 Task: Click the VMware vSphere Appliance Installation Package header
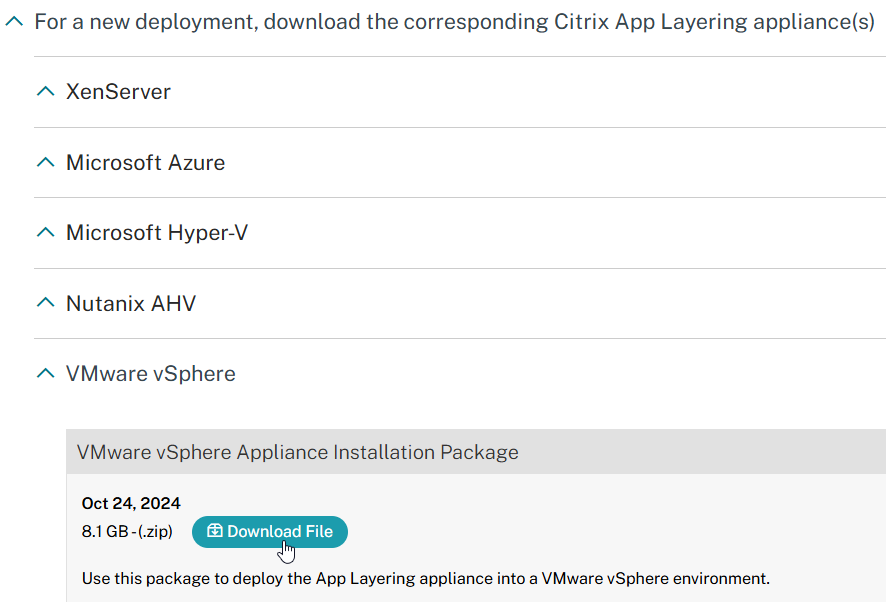tap(476, 452)
